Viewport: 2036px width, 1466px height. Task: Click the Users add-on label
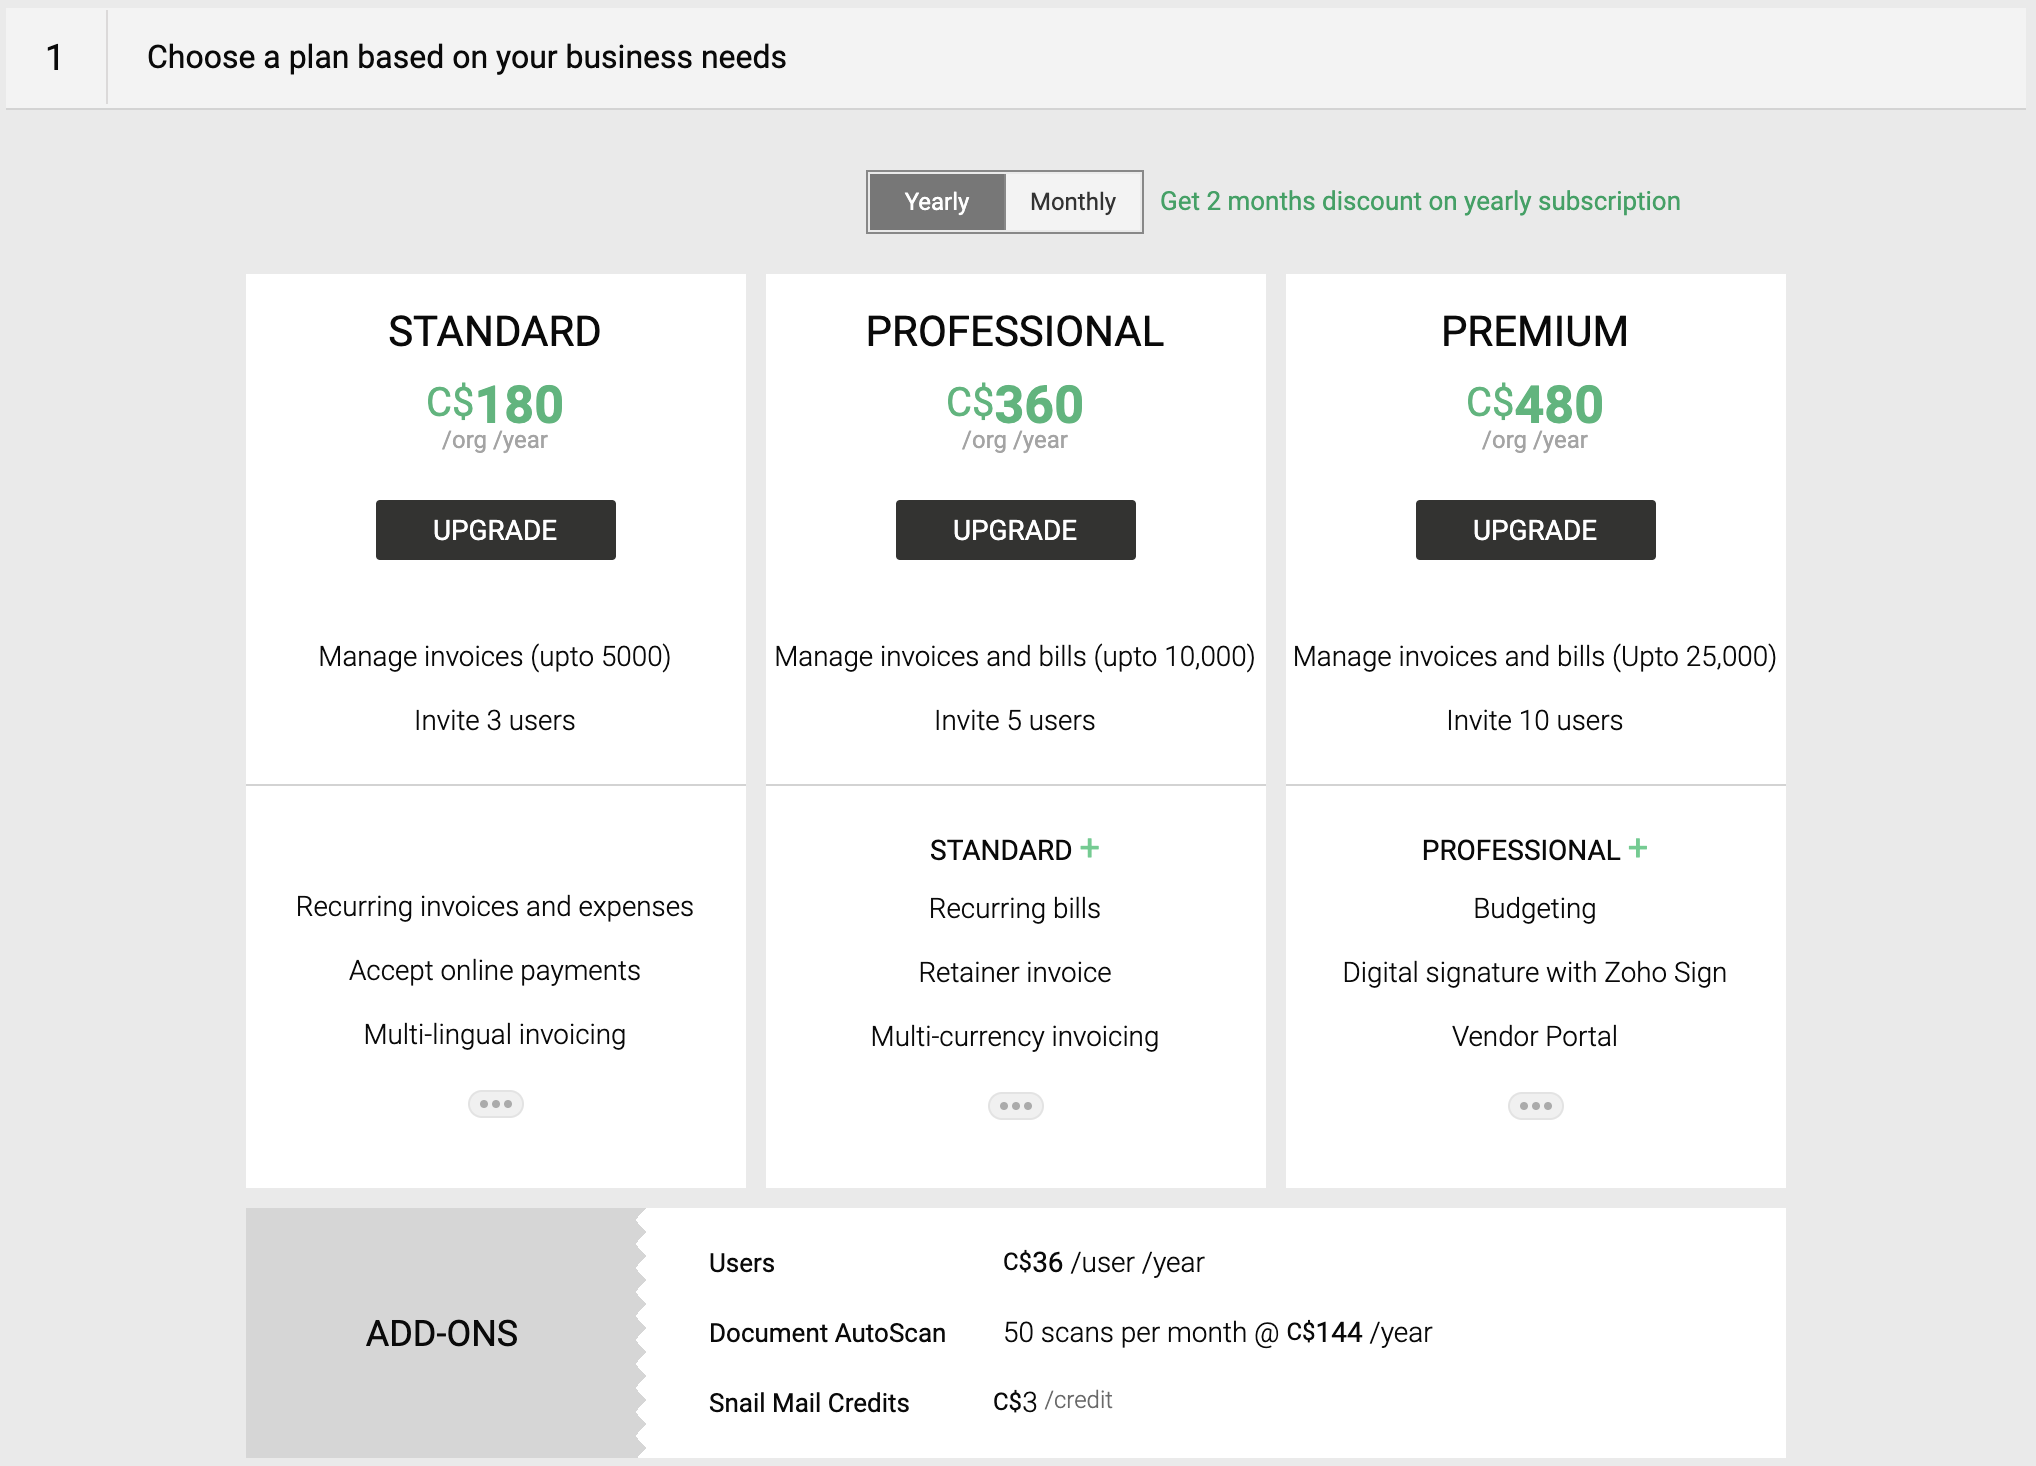tap(741, 1263)
